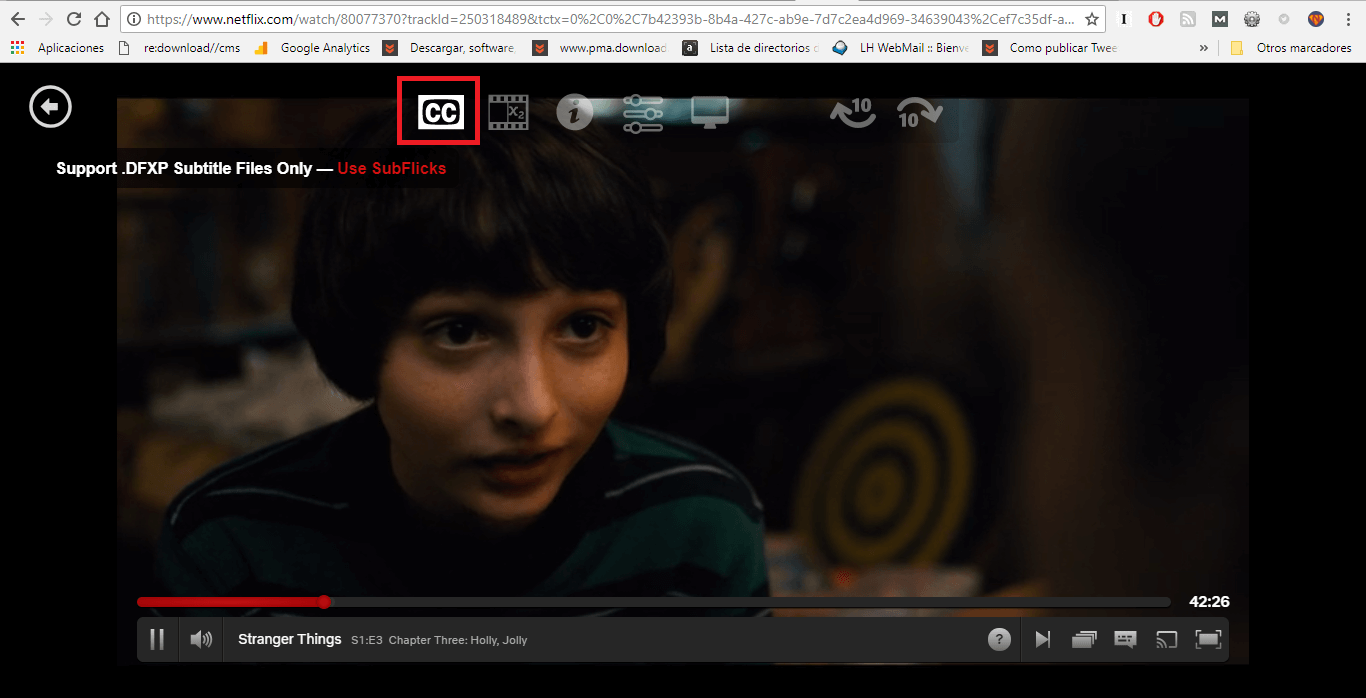This screenshot has width=1366, height=698.
Task: Open the episodes list icon
Action: pyautogui.click(x=1084, y=640)
